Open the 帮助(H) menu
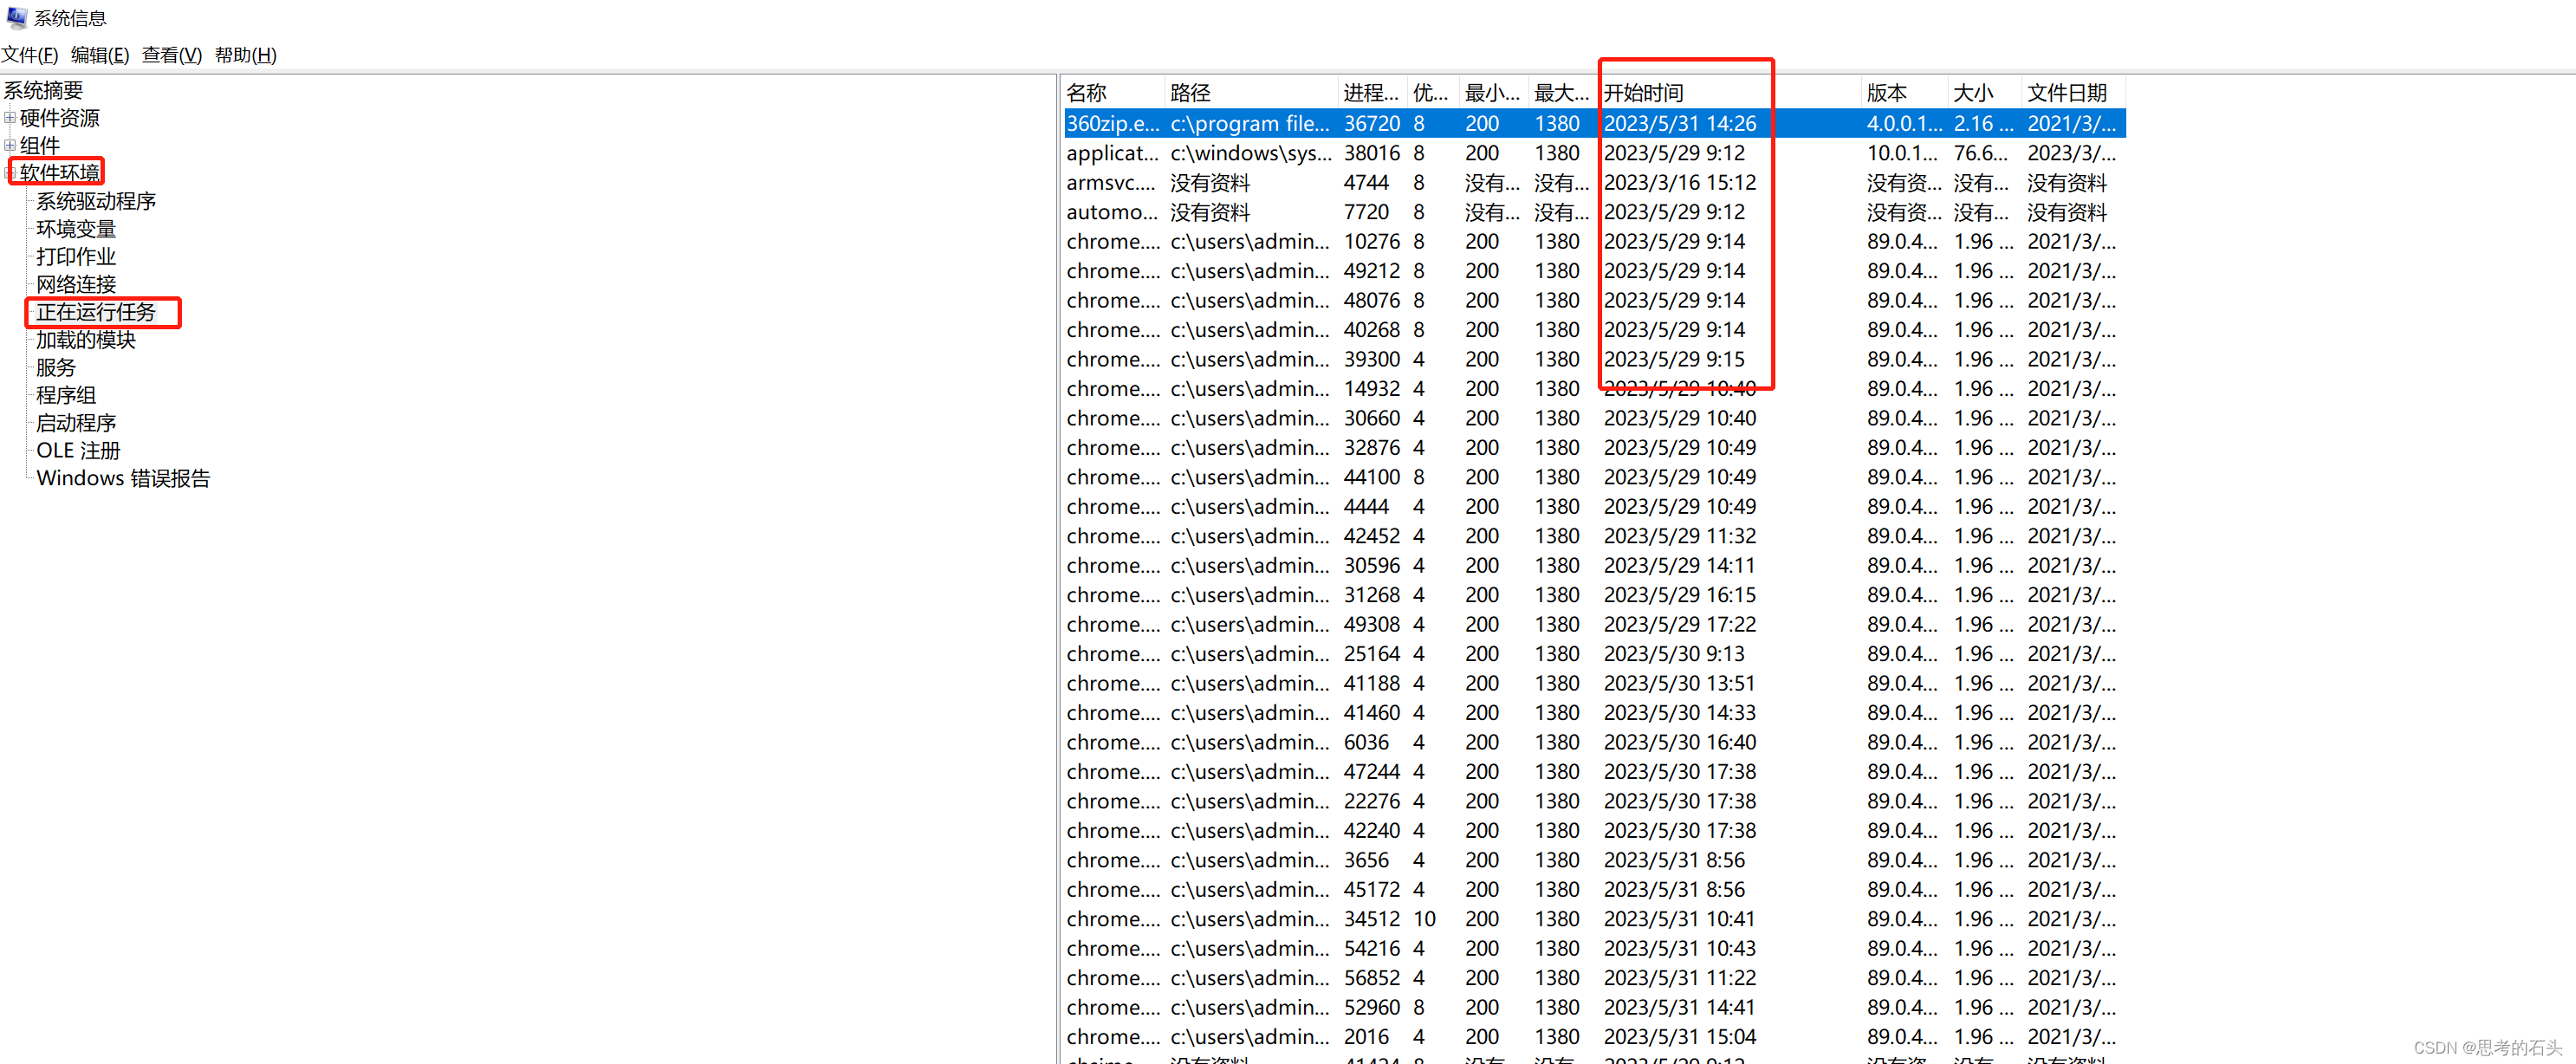2576x1064 pixels. click(245, 55)
